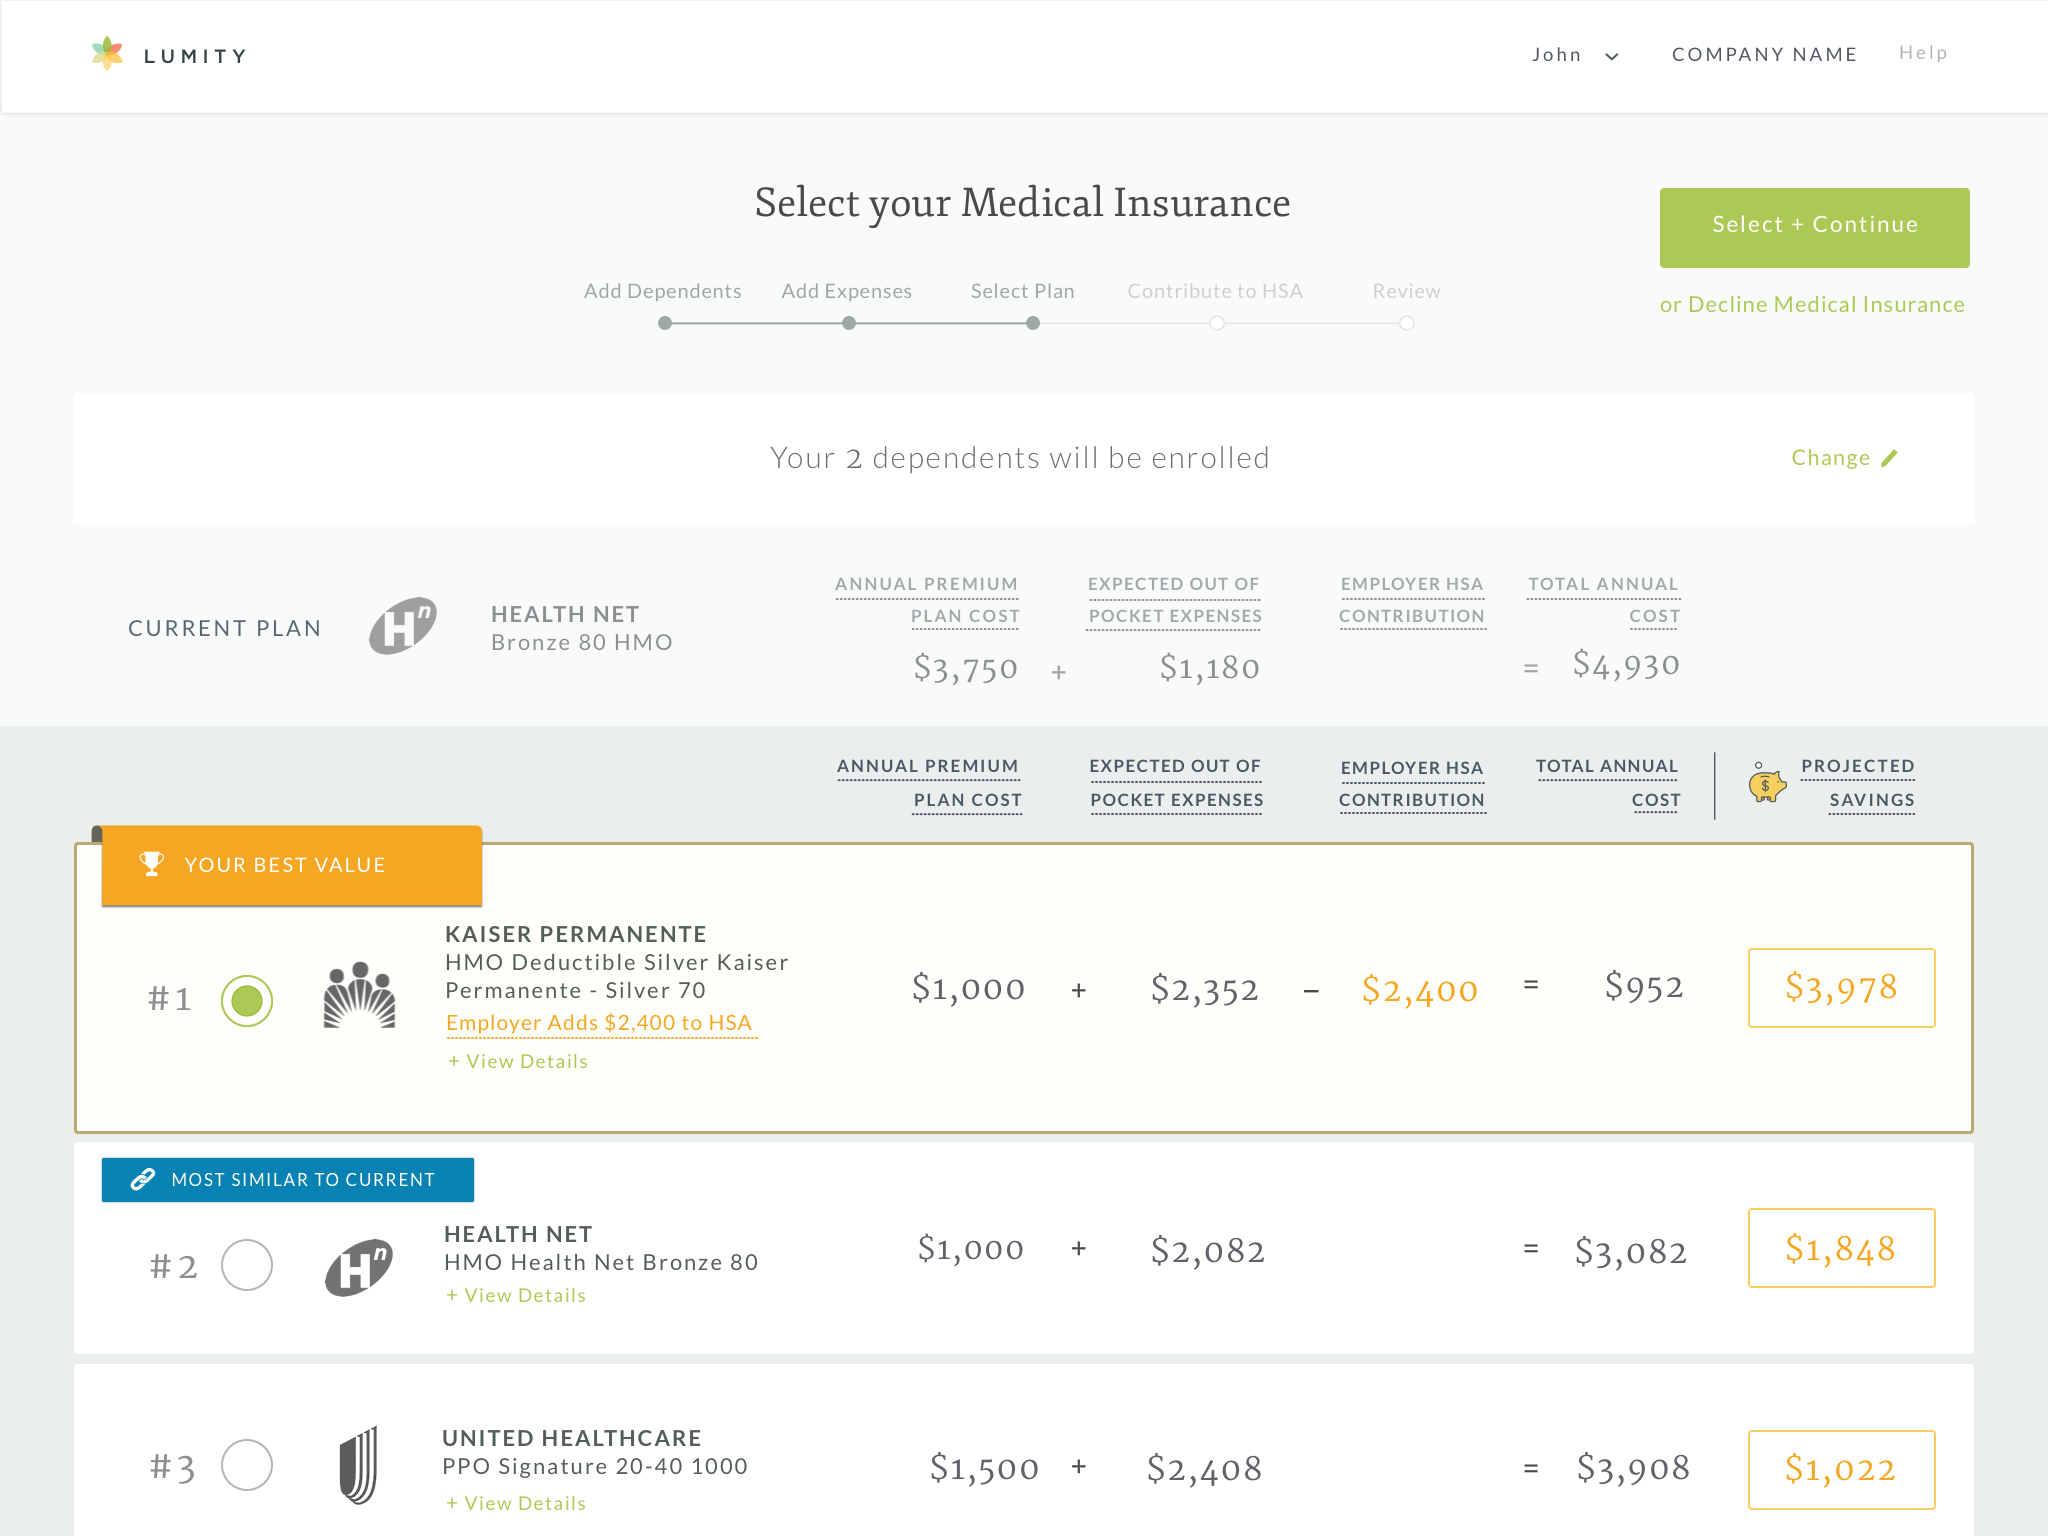This screenshot has height=1536, width=2048.
Task: Click the or Decline Medical Insurance link
Action: point(1812,304)
